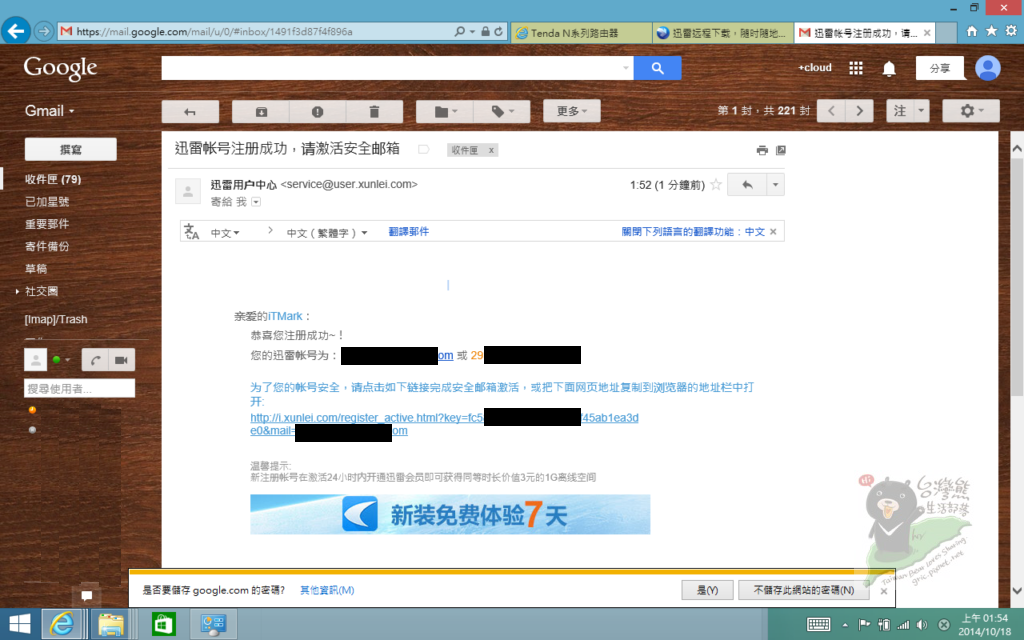
Task: Open the 已加星號 folder
Action: tap(47, 202)
